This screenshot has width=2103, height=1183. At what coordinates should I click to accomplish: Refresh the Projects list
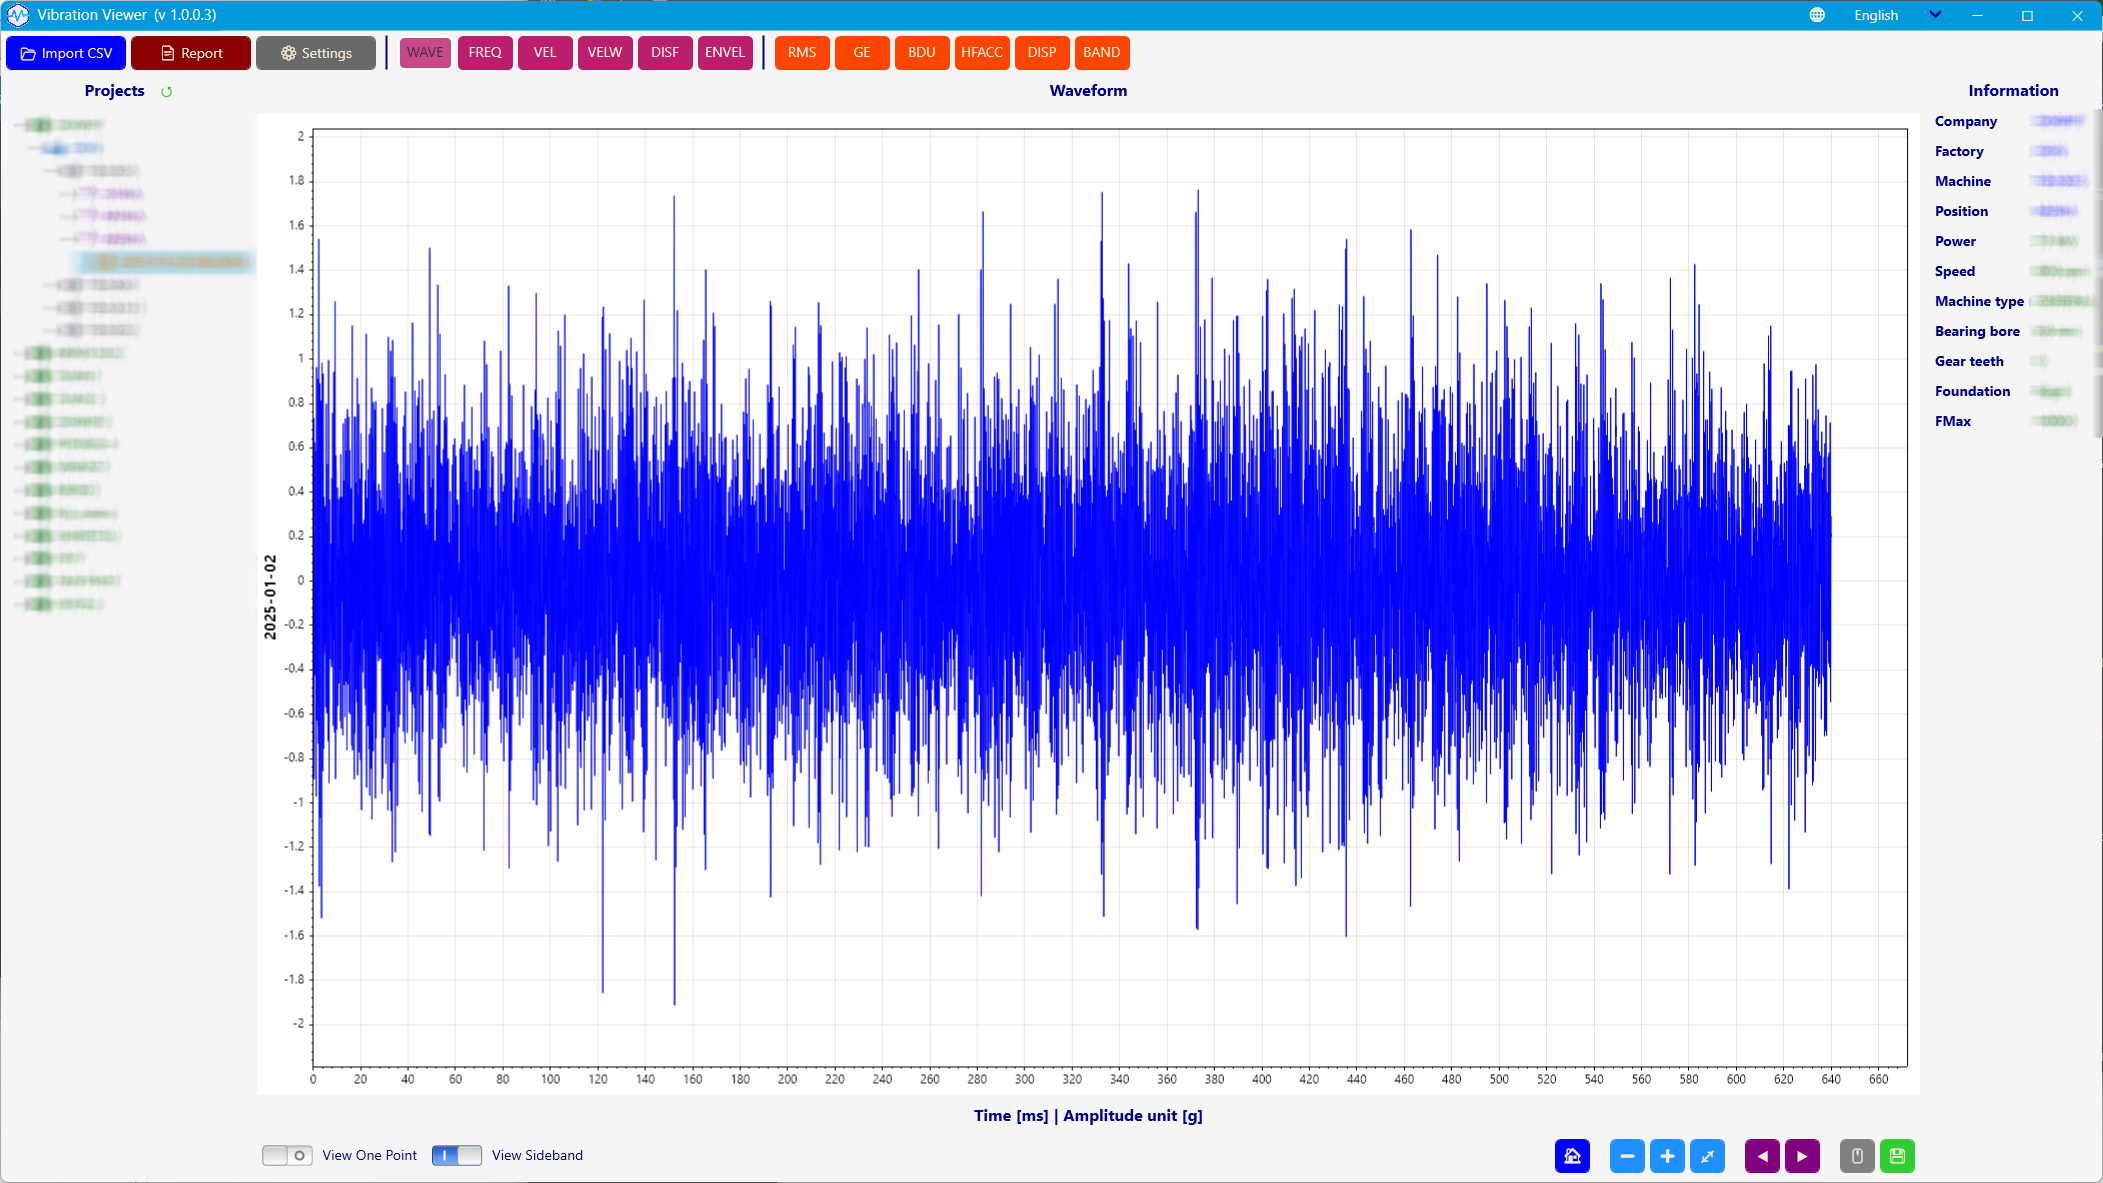pos(167,91)
